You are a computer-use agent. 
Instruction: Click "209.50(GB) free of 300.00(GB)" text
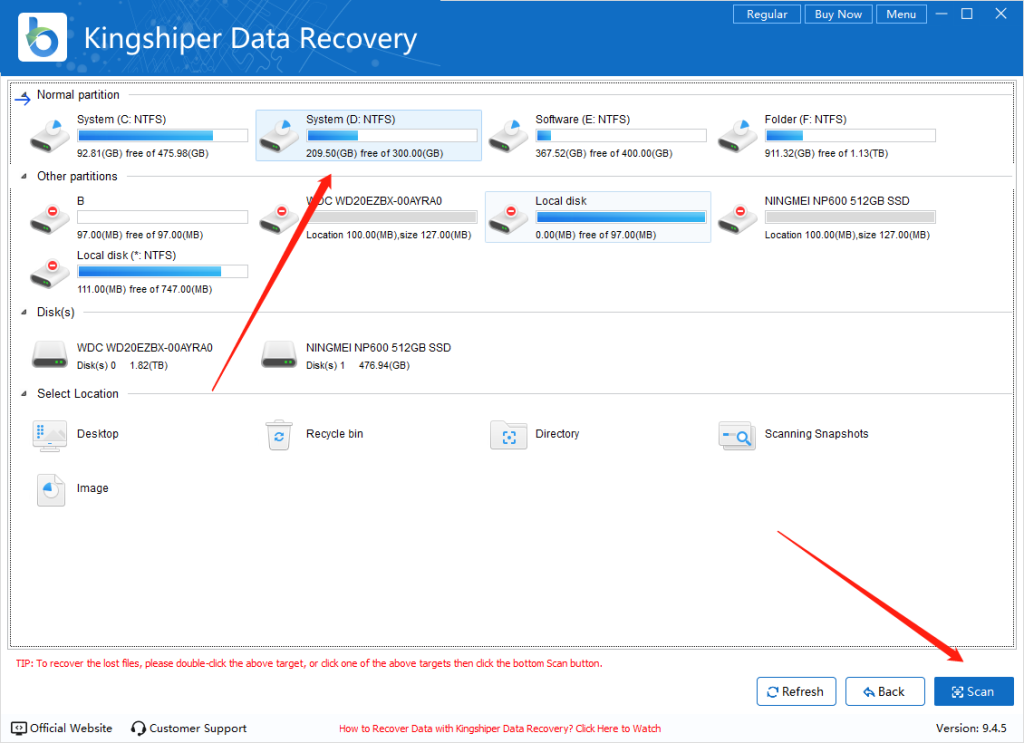(x=375, y=153)
